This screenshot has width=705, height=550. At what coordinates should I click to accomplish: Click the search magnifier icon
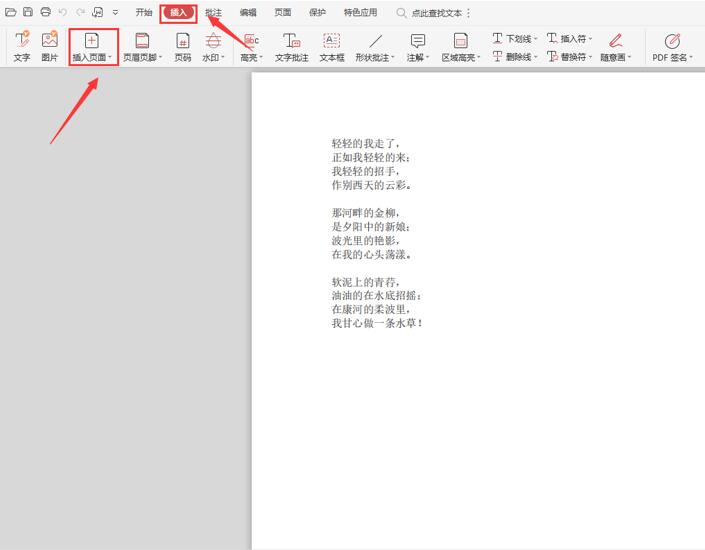click(401, 13)
